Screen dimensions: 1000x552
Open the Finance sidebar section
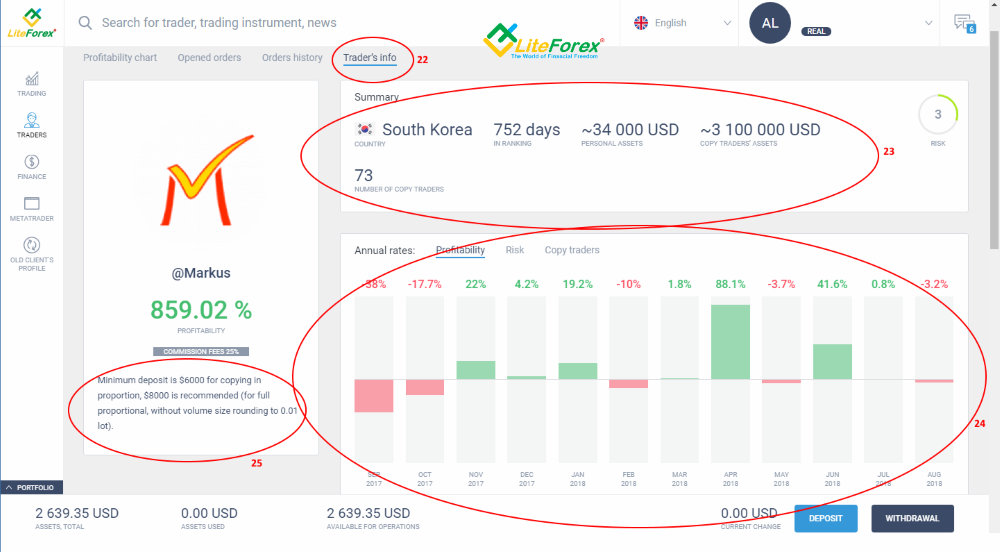(x=31, y=167)
